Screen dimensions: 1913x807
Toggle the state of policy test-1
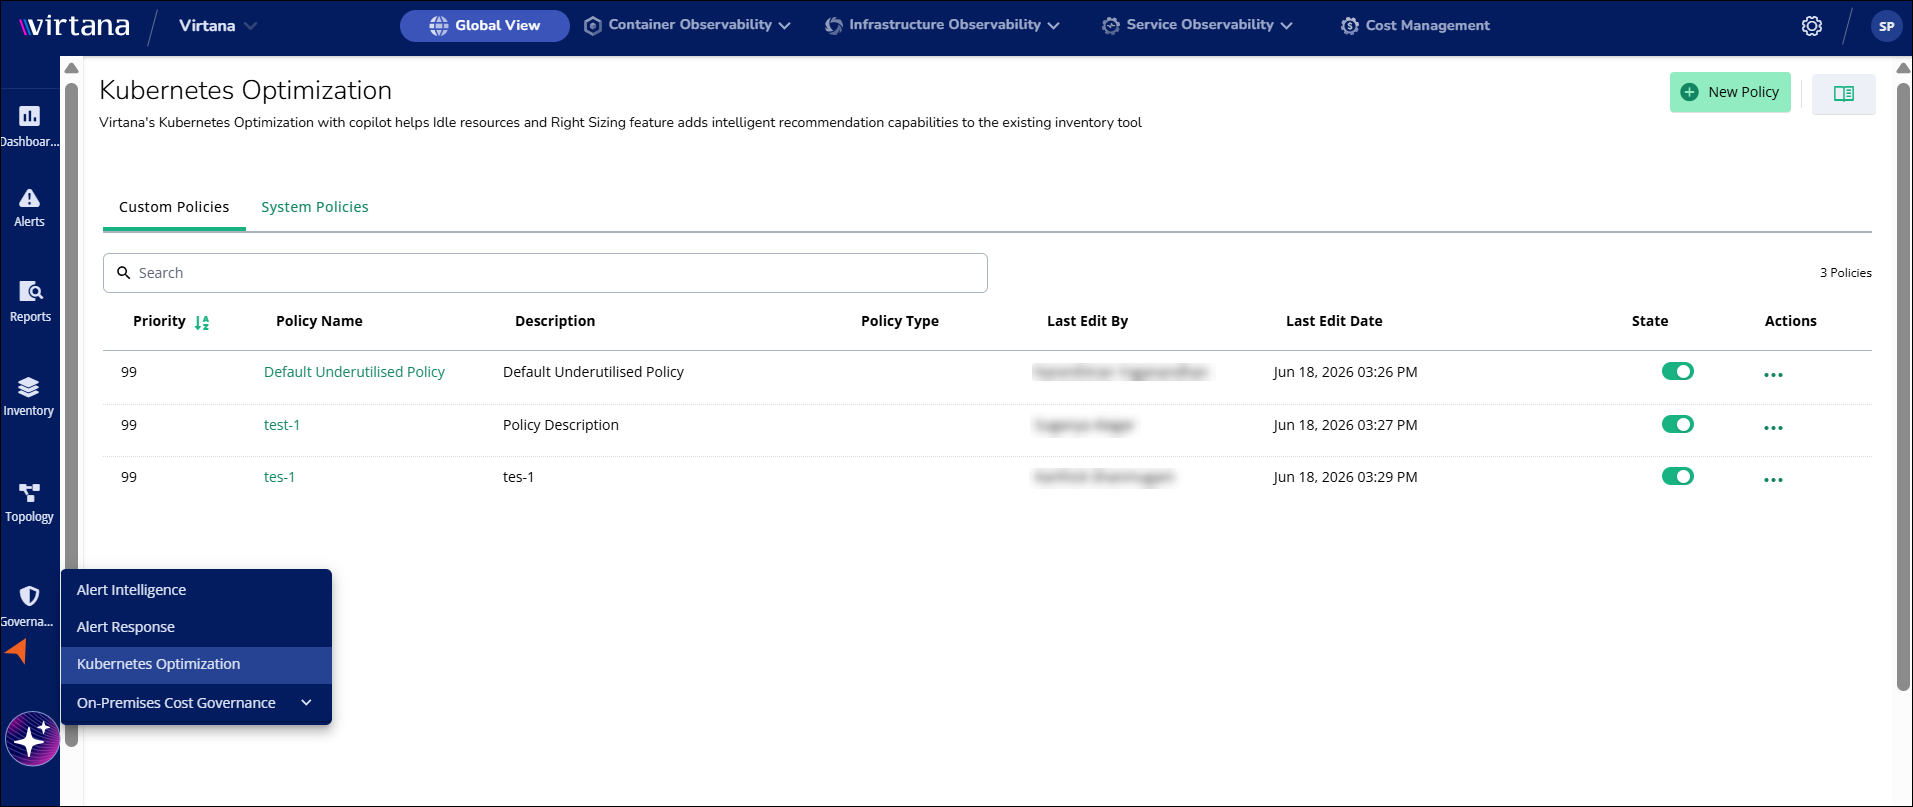tap(1678, 424)
